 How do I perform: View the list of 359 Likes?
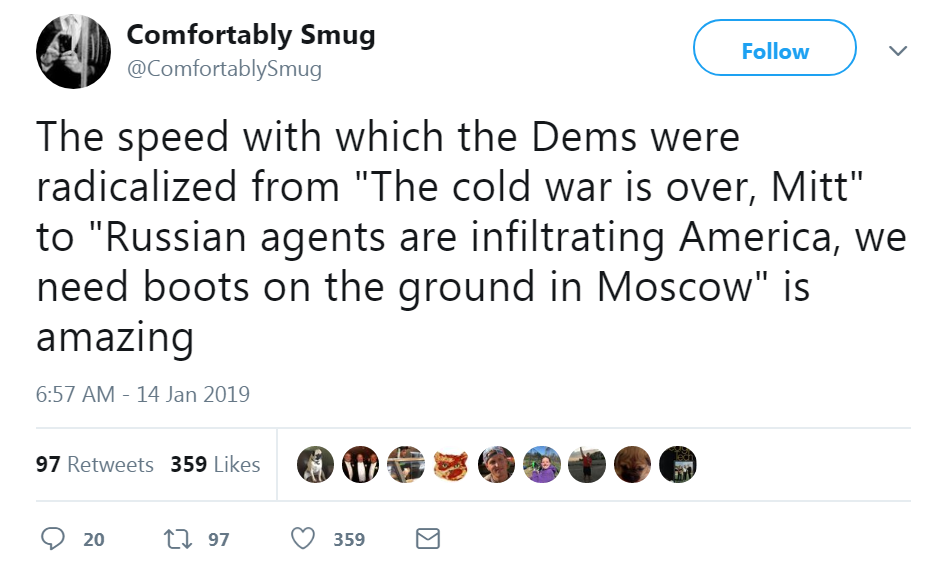click(216, 464)
